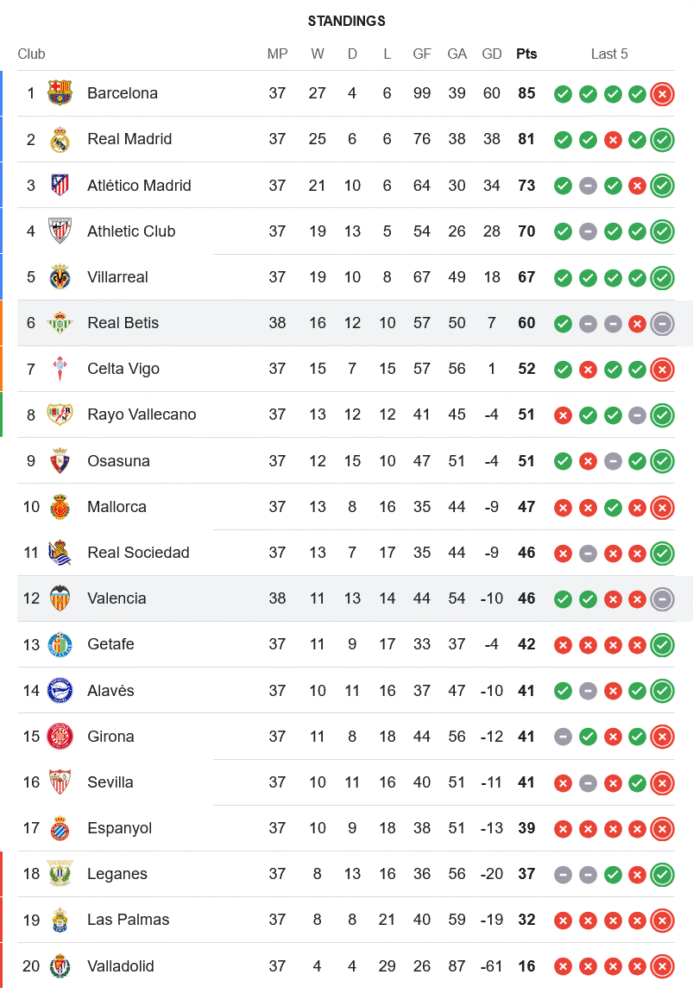693x1000 pixels.
Task: Click the Villarreal club crest
Action: click(60, 277)
